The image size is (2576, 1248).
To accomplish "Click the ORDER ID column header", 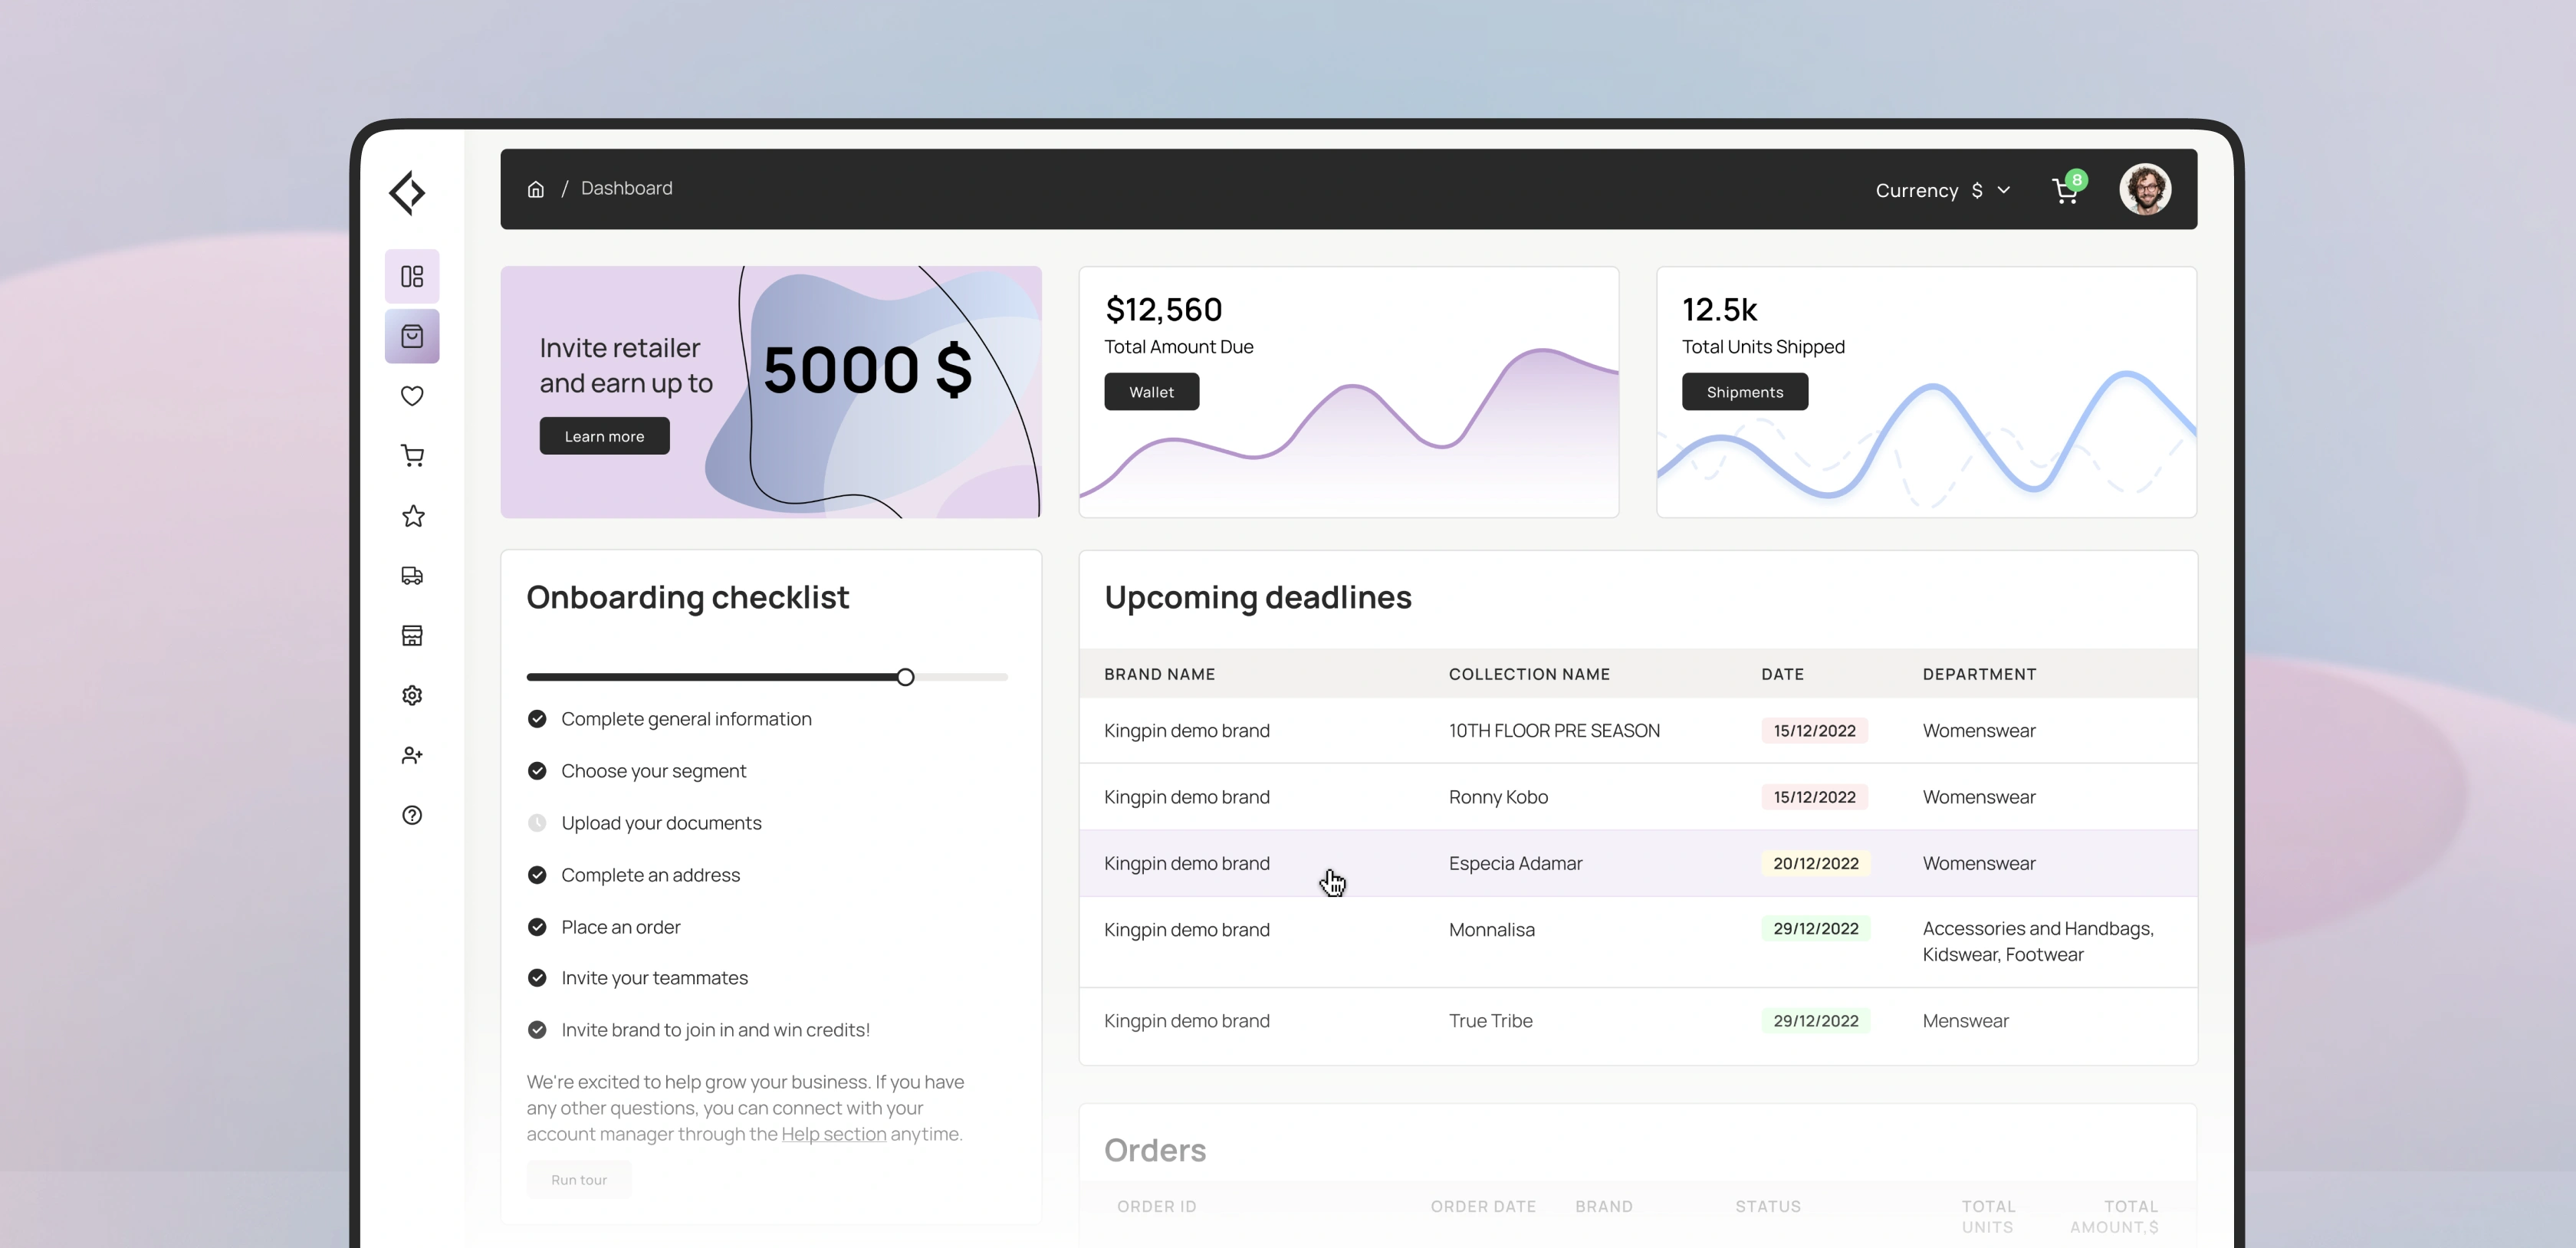I will click(1156, 1207).
